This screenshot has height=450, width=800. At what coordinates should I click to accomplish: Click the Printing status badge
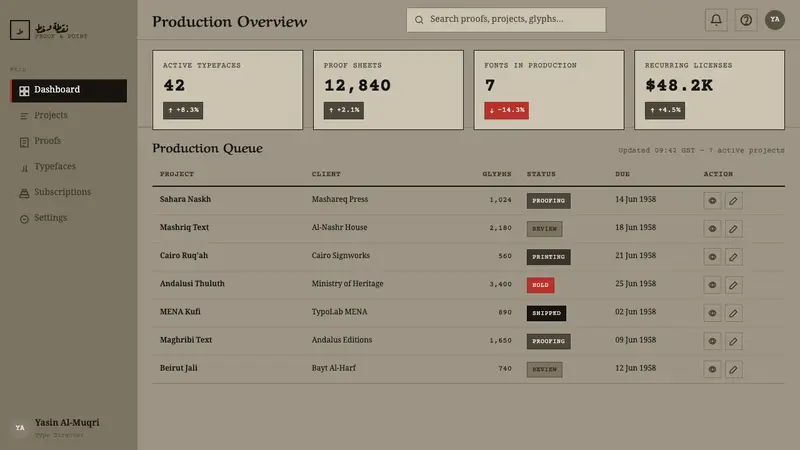548,257
